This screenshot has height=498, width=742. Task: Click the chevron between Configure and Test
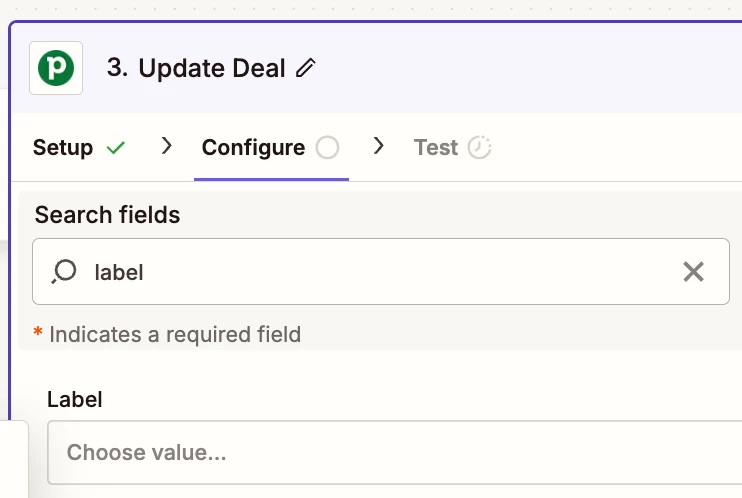(378, 146)
